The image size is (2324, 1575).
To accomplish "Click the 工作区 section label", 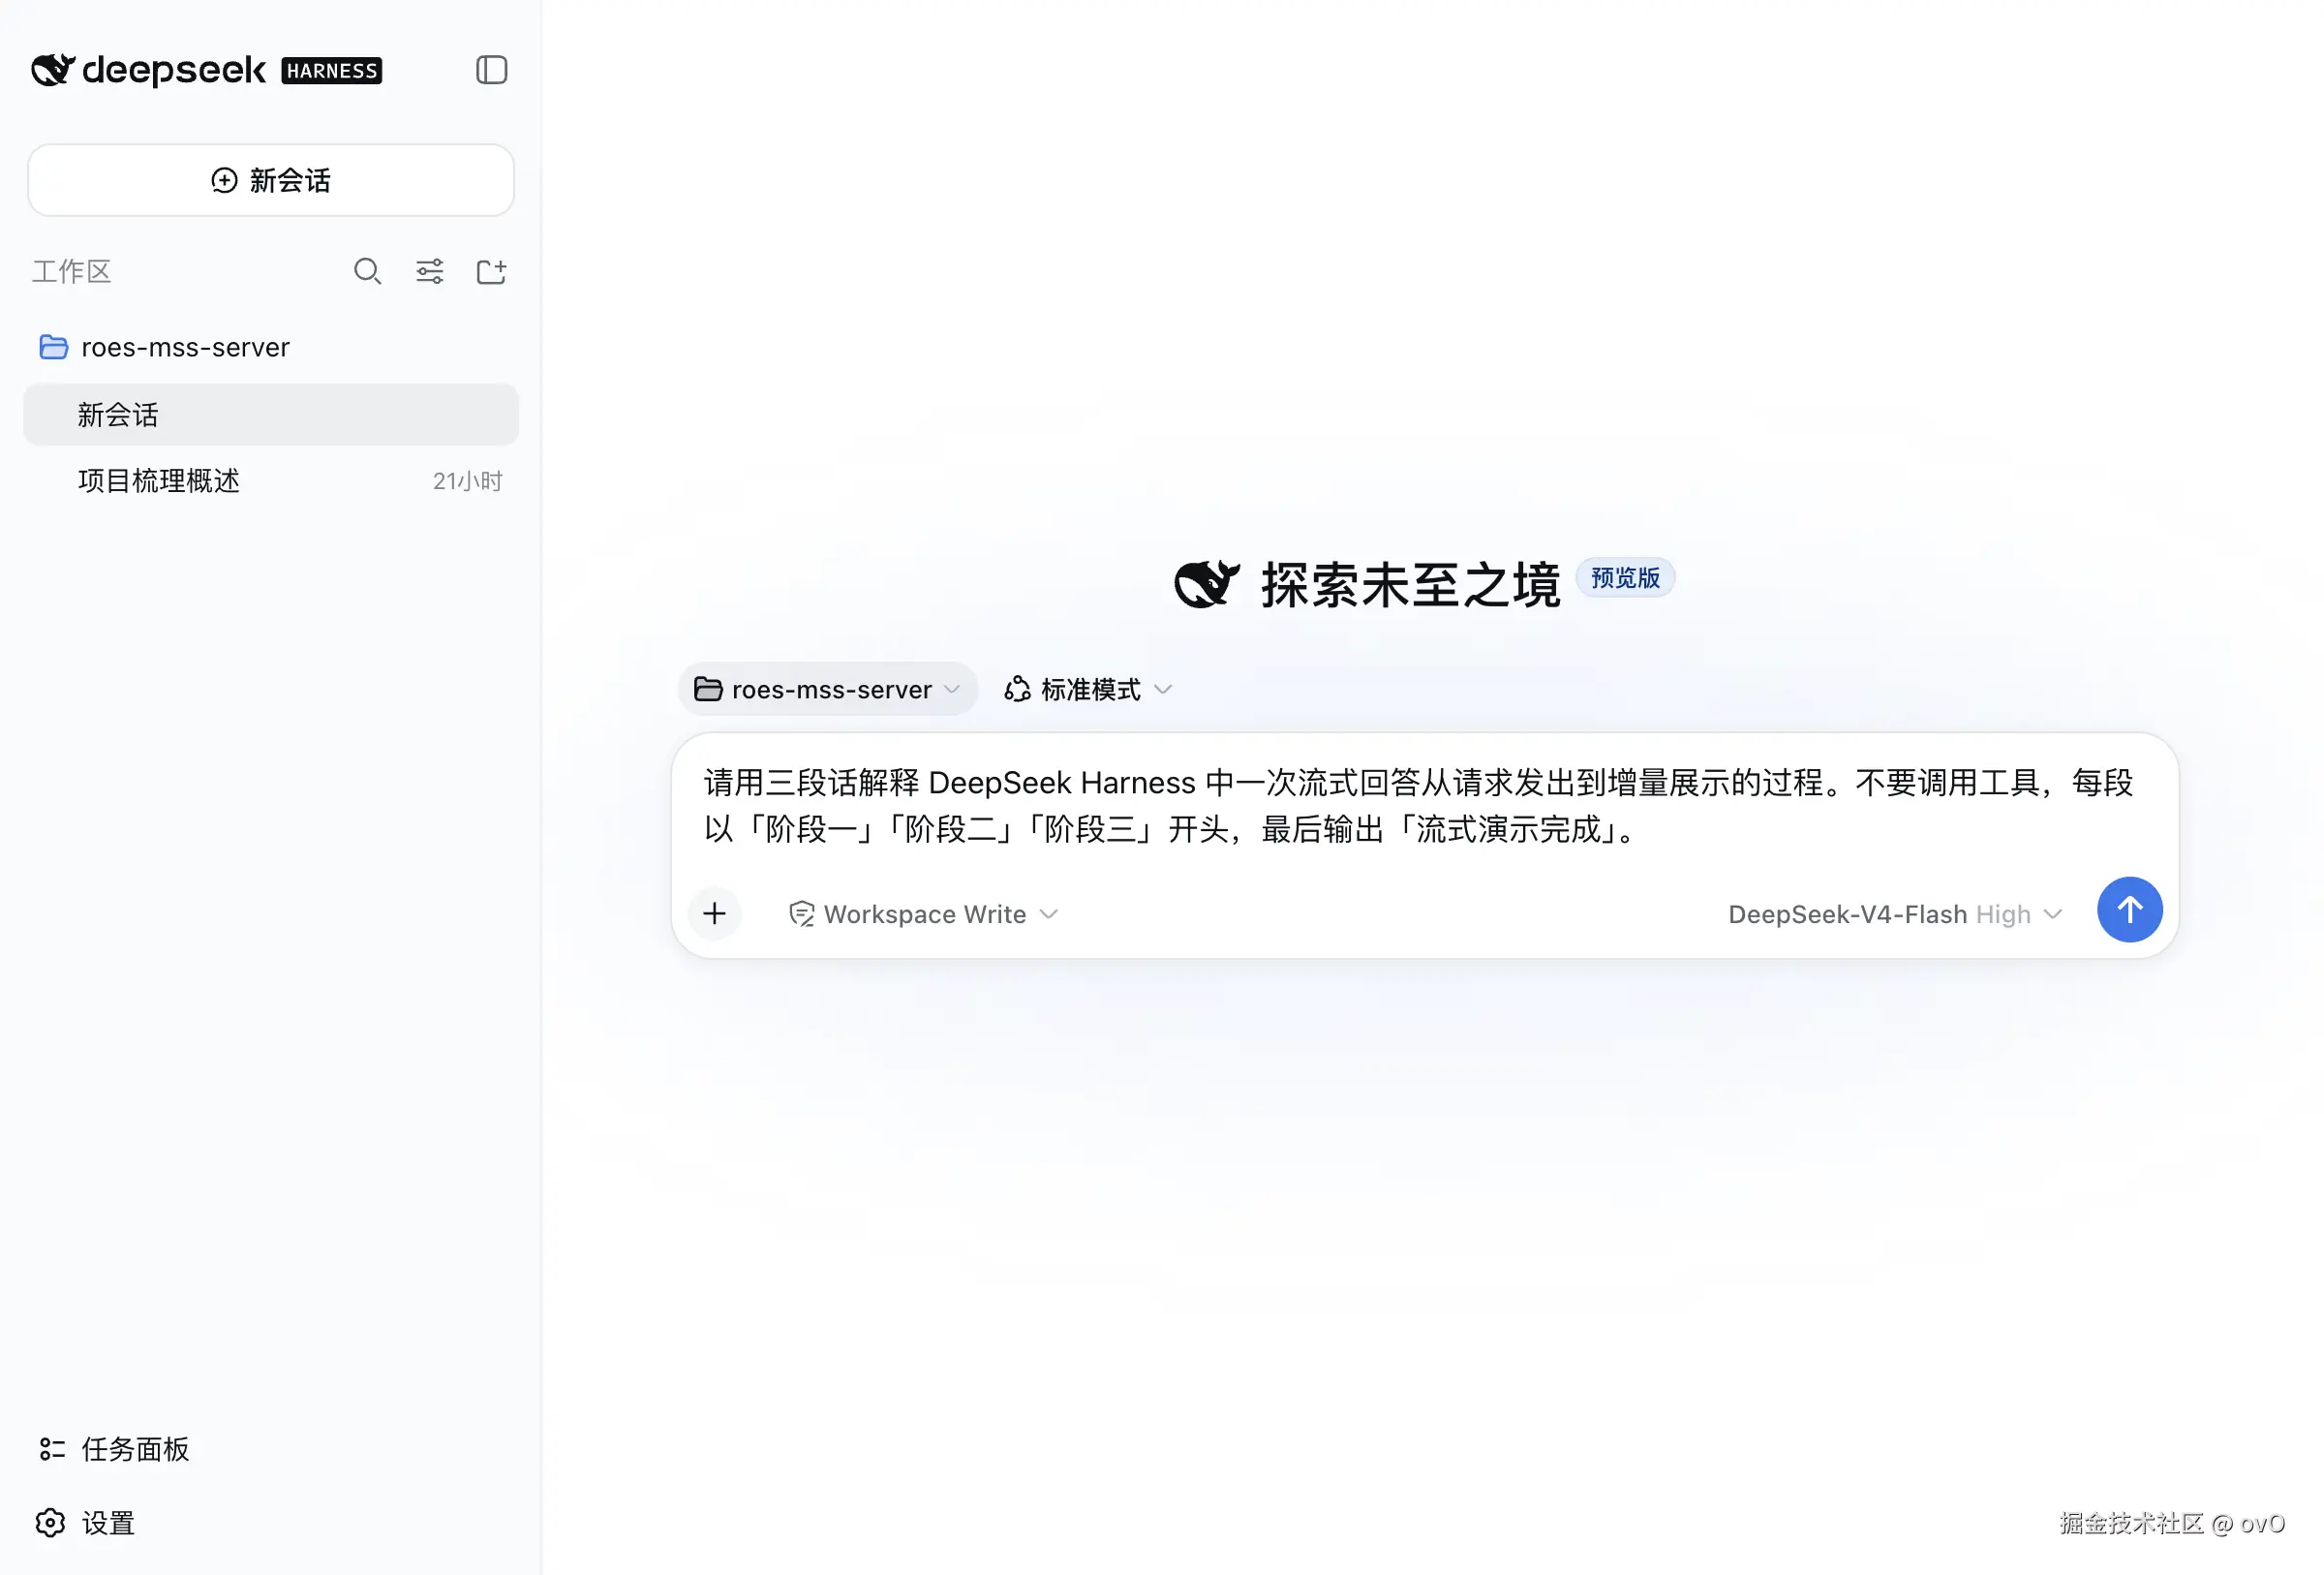I will (71, 271).
